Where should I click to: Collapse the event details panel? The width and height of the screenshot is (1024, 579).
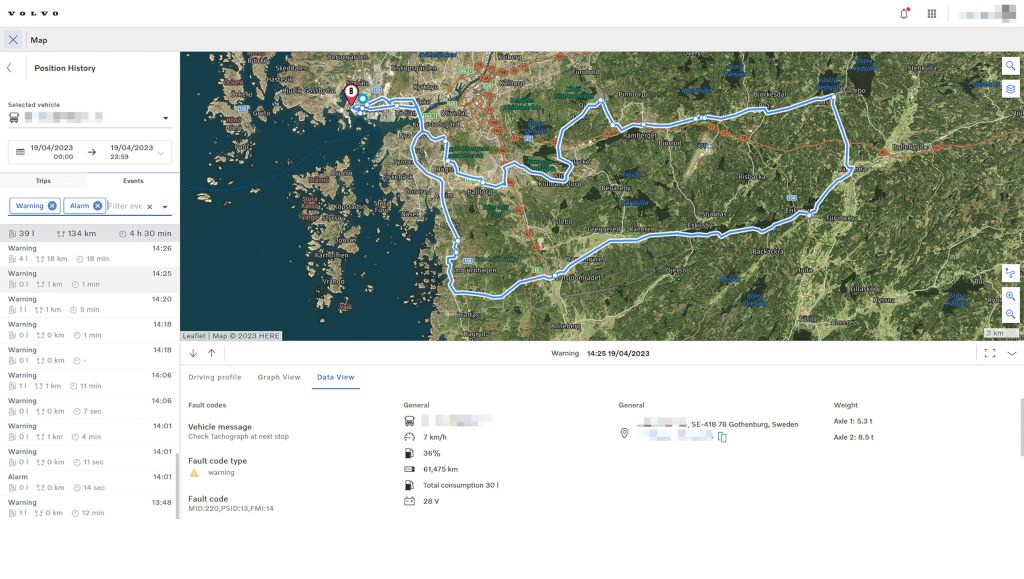coord(1012,353)
